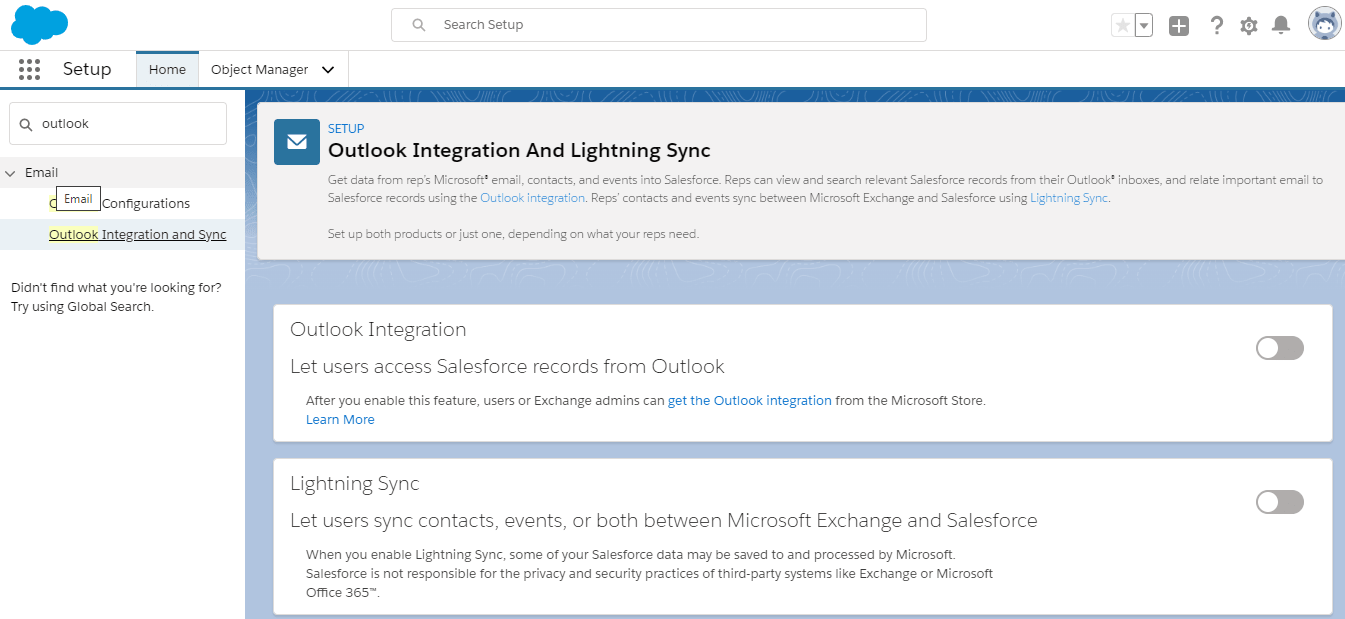The width and height of the screenshot is (1345, 619).
Task: Open the user profile avatar
Action: click(1325, 24)
